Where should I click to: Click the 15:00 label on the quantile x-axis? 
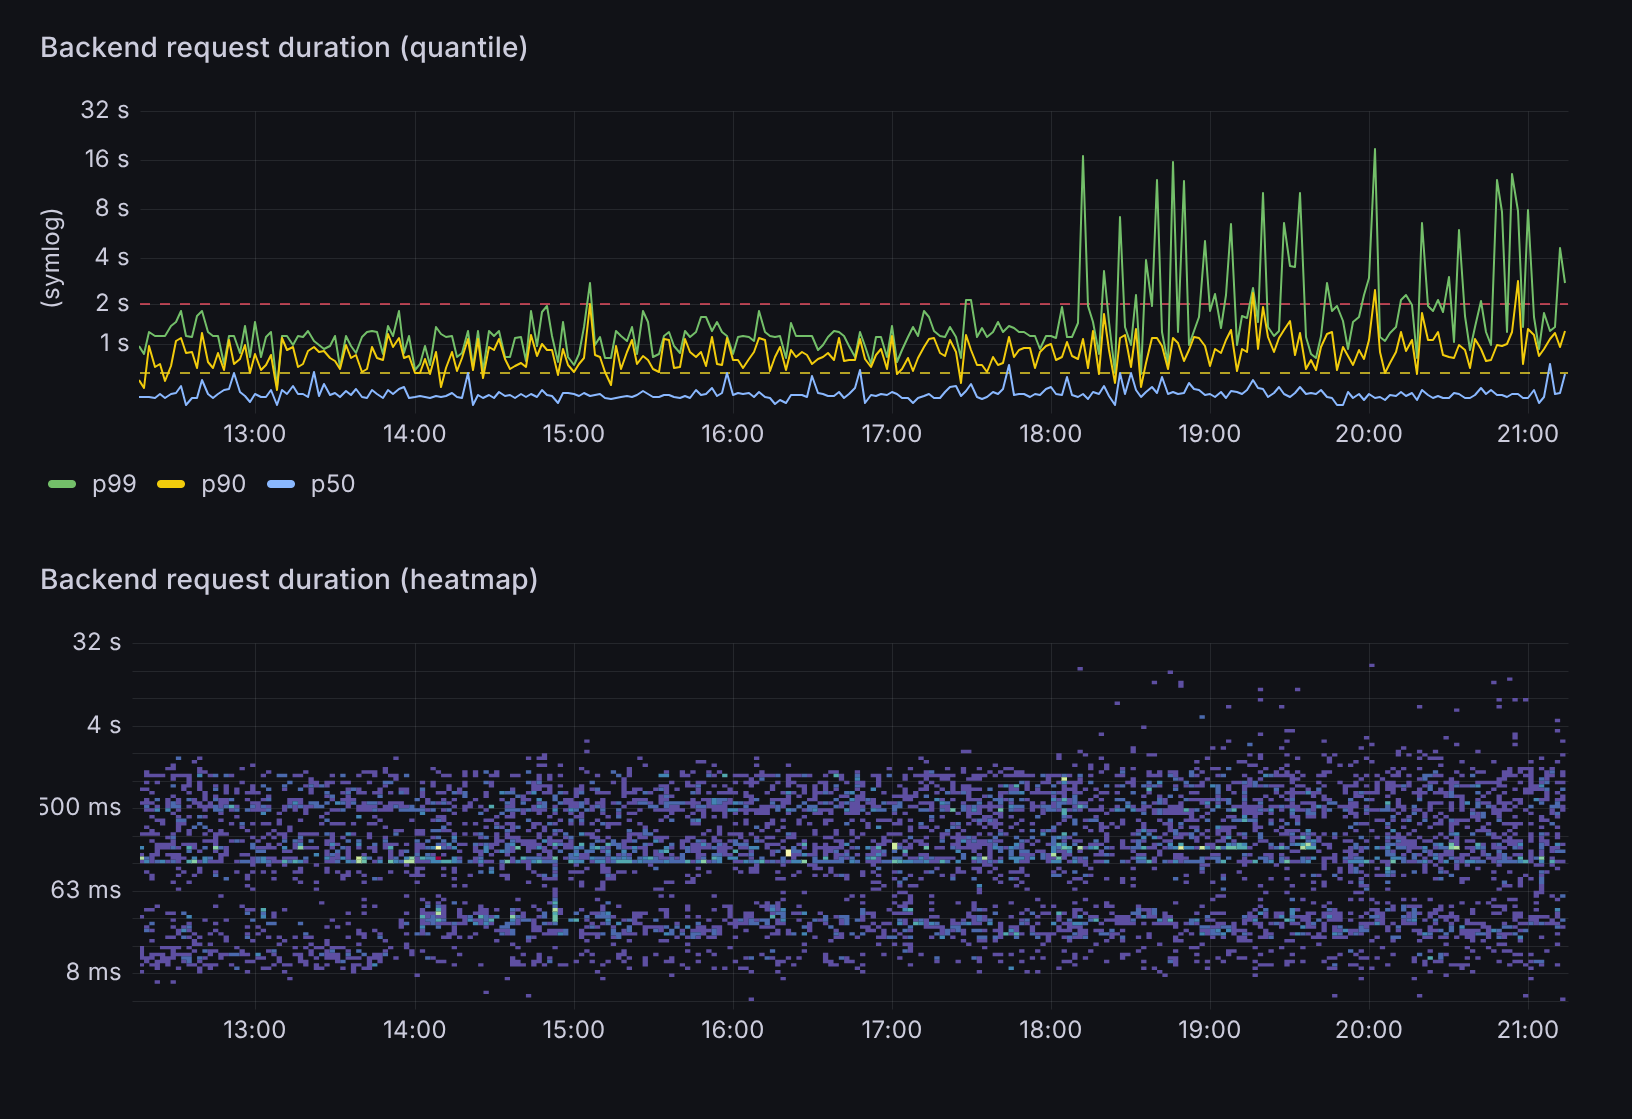tap(573, 434)
